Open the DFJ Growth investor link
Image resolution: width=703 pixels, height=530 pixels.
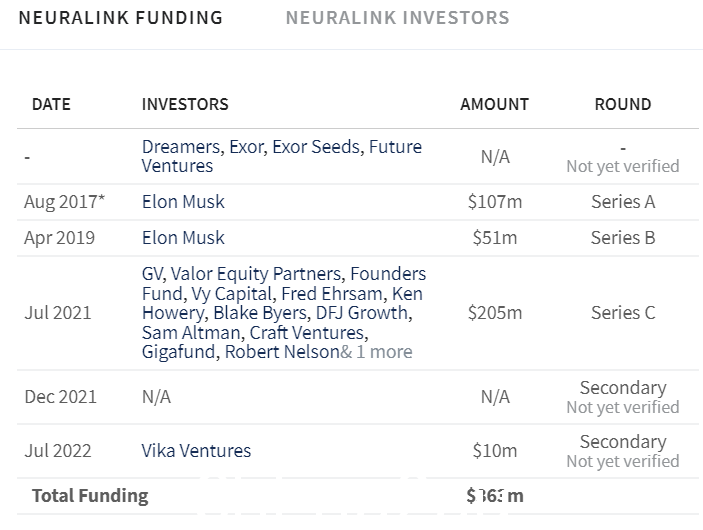tap(362, 313)
